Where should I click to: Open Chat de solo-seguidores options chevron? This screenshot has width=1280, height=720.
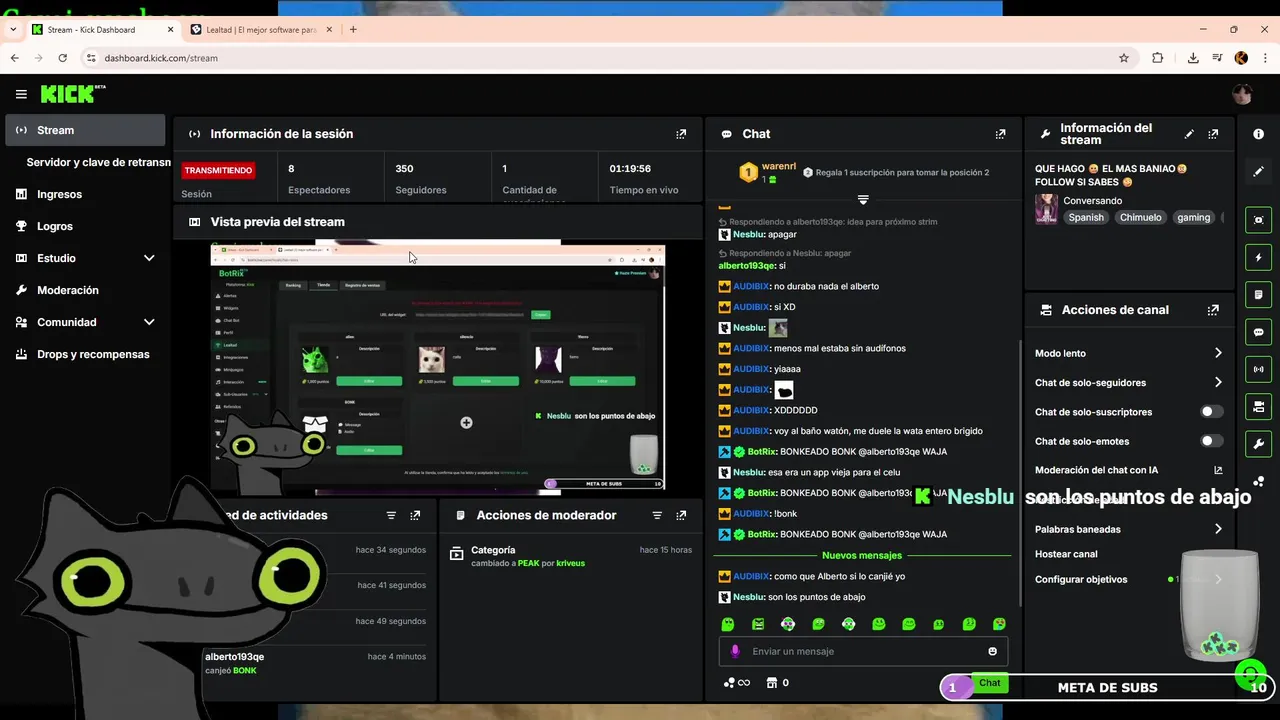coord(1218,382)
